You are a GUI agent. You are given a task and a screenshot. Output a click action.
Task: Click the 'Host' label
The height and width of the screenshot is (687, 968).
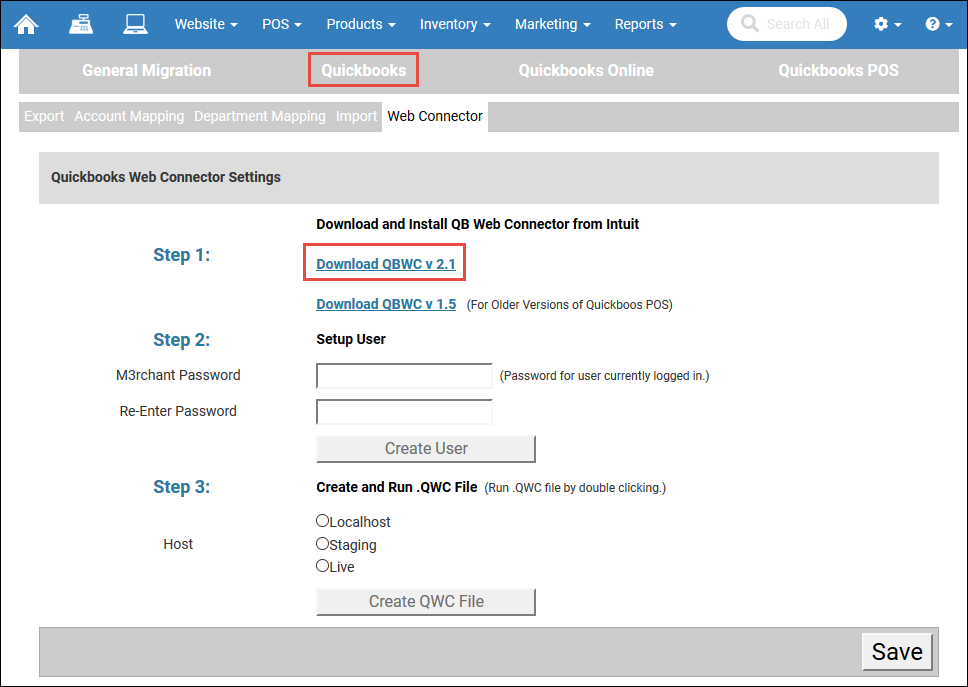click(x=178, y=544)
